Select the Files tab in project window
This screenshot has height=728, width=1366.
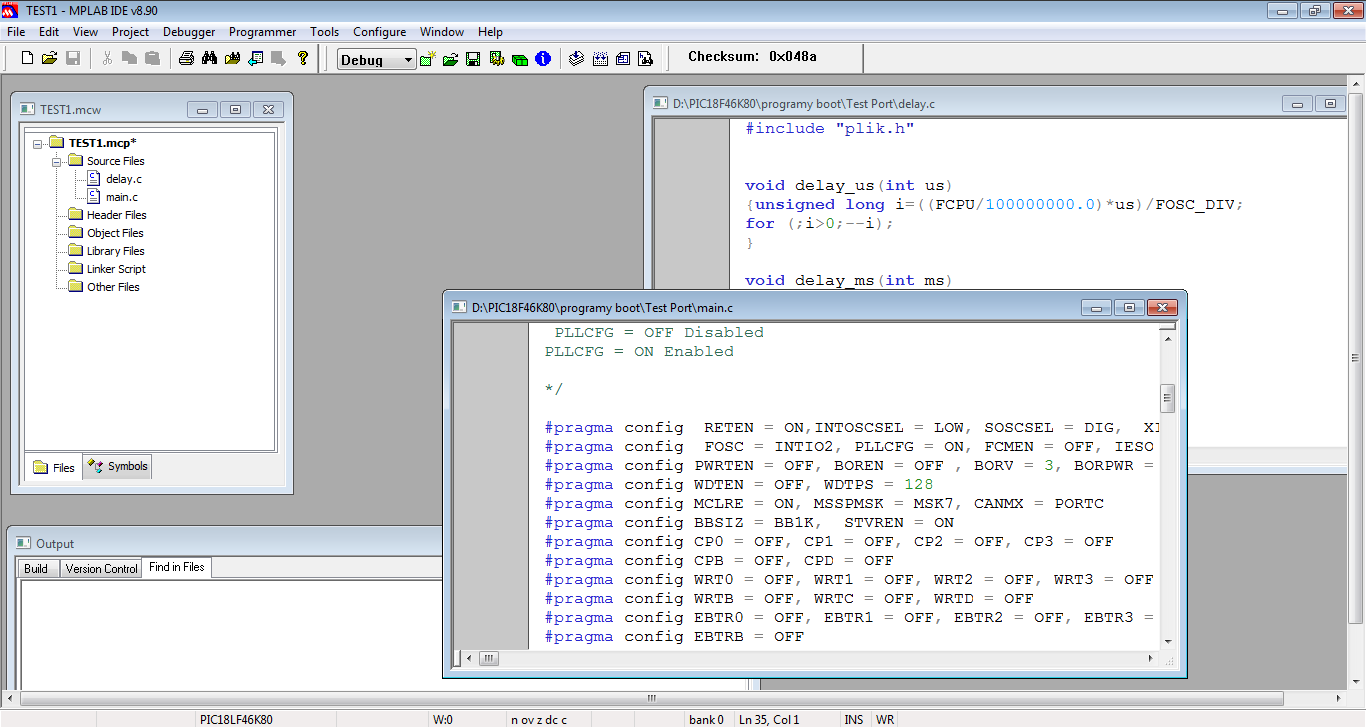click(x=54, y=467)
